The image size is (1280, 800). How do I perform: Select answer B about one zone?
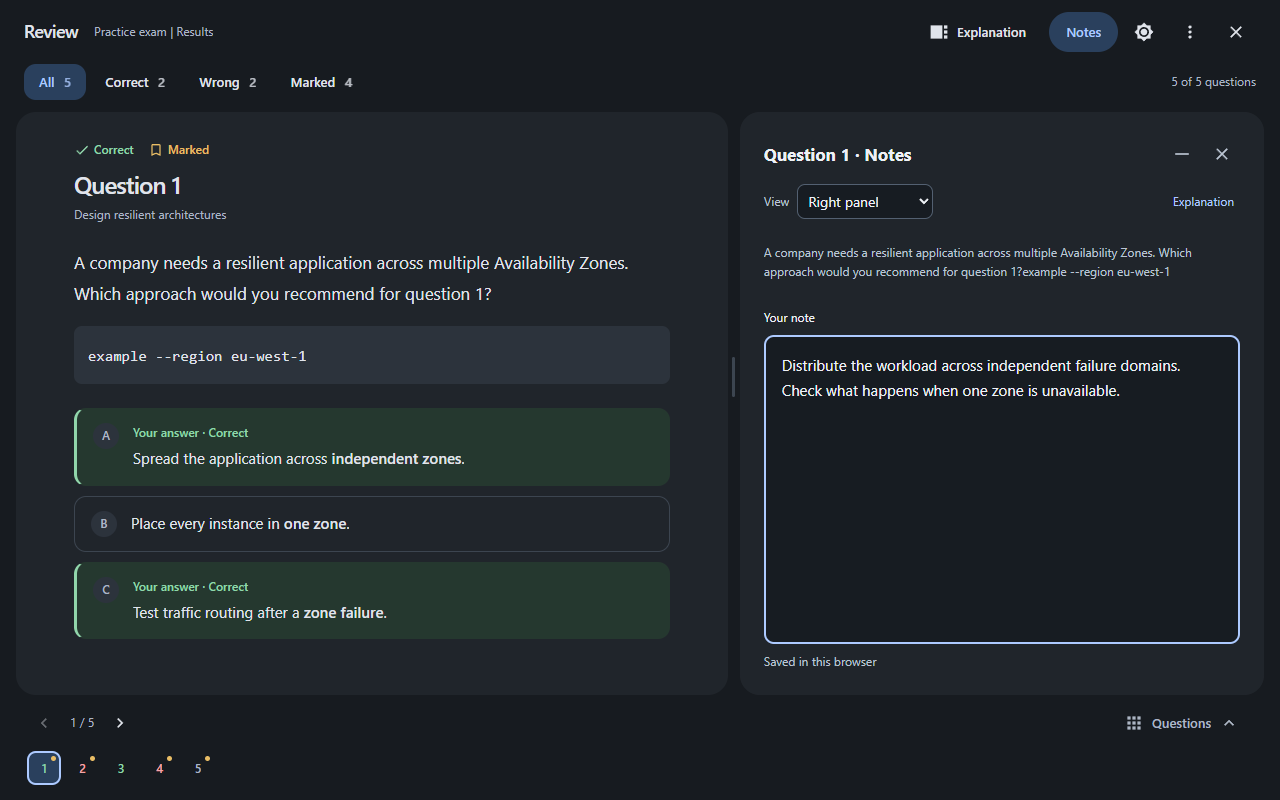pyautogui.click(x=372, y=524)
